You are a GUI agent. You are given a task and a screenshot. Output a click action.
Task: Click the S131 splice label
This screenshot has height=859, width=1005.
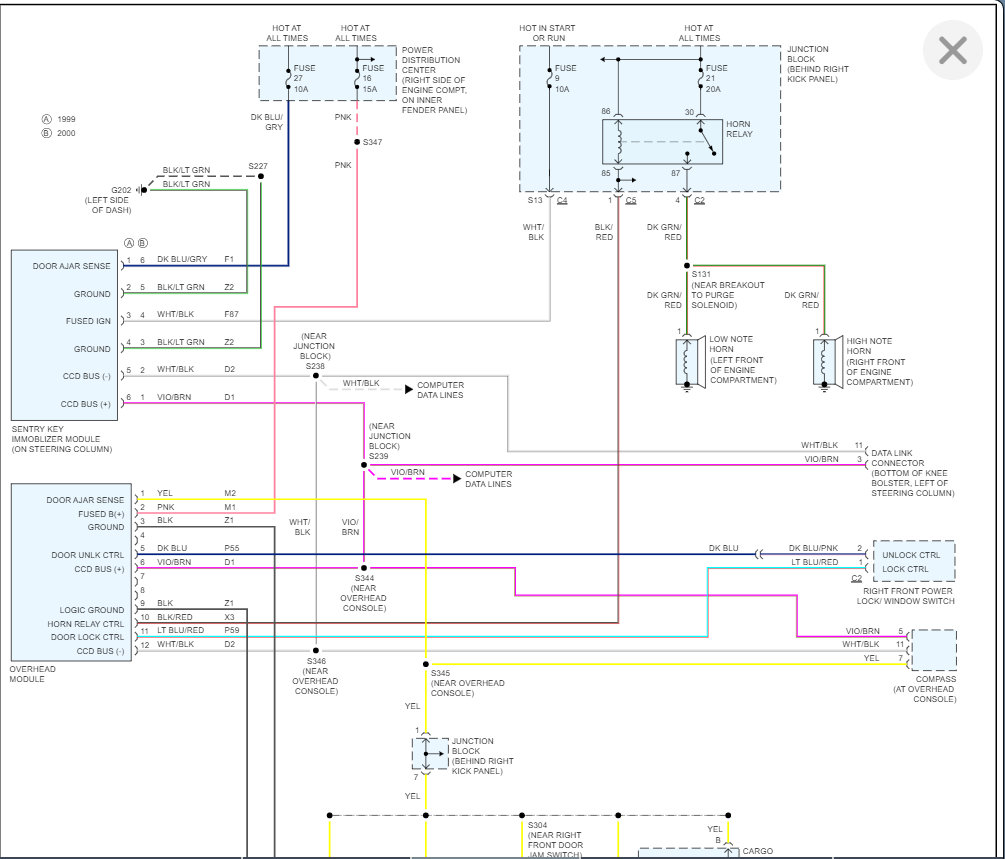coord(701,274)
